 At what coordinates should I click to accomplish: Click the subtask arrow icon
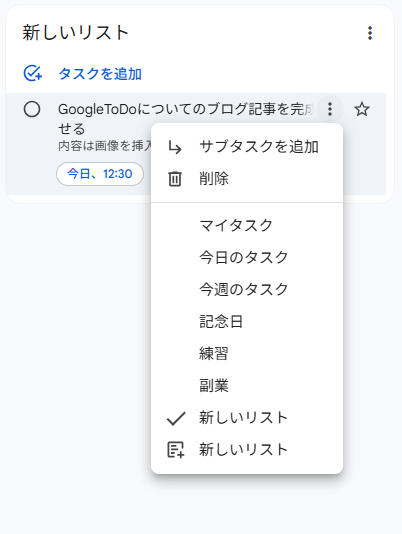point(175,147)
